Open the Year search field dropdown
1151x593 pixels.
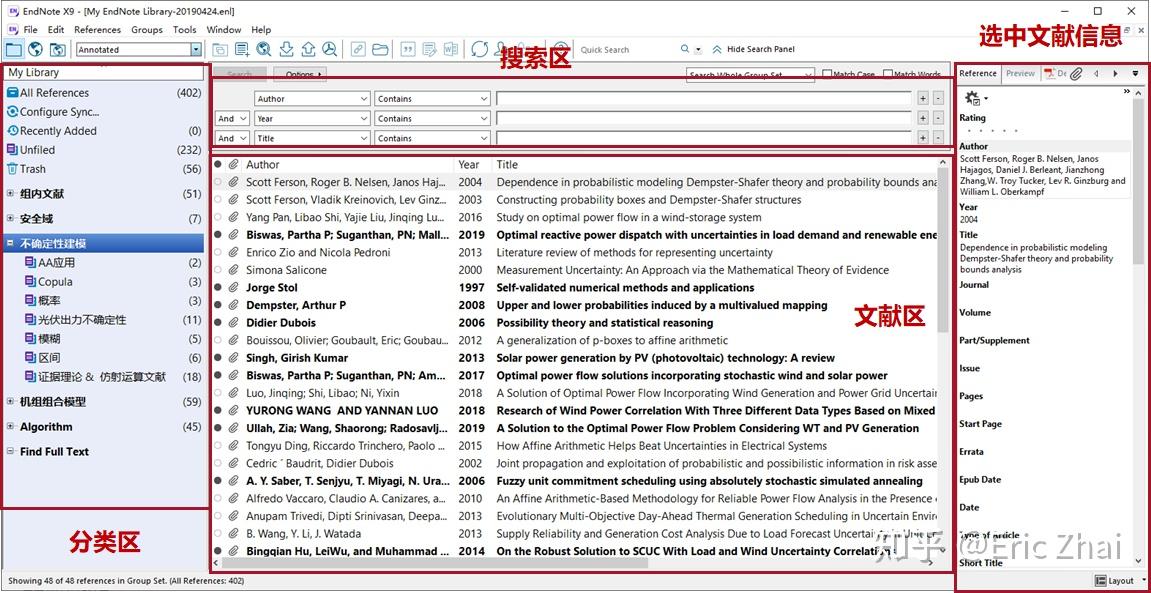312,118
